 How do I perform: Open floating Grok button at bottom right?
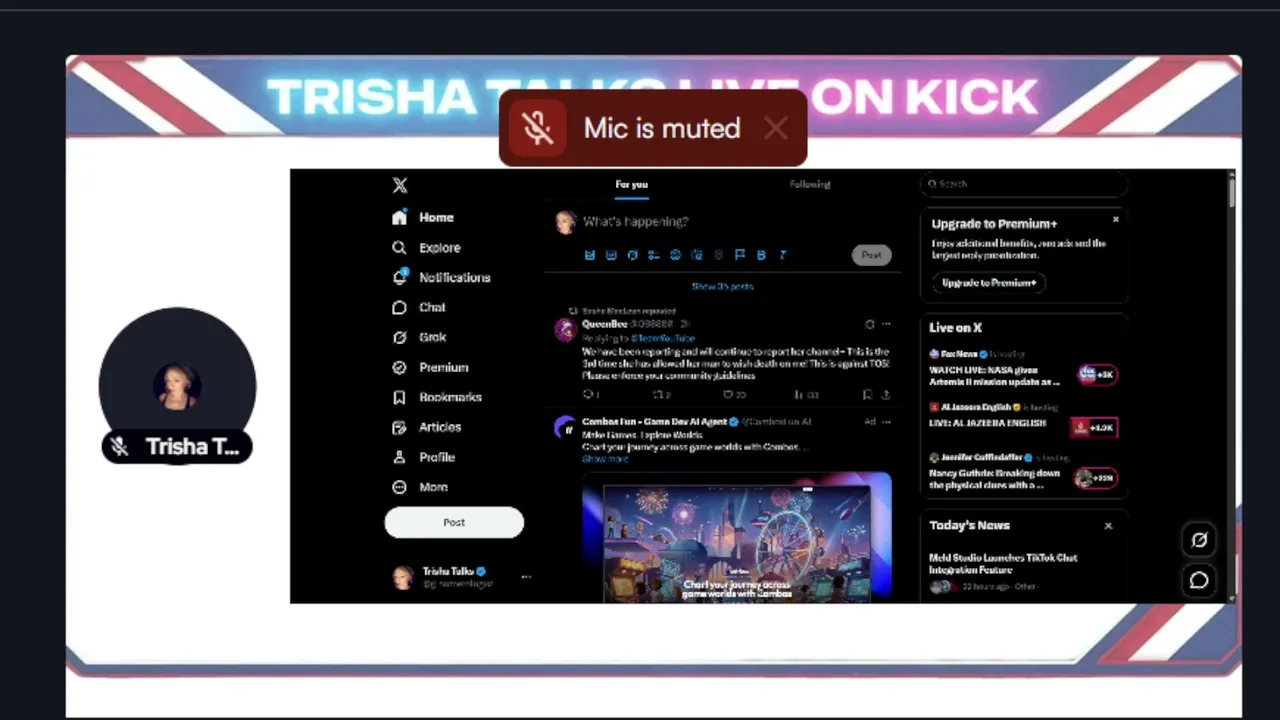(1199, 540)
